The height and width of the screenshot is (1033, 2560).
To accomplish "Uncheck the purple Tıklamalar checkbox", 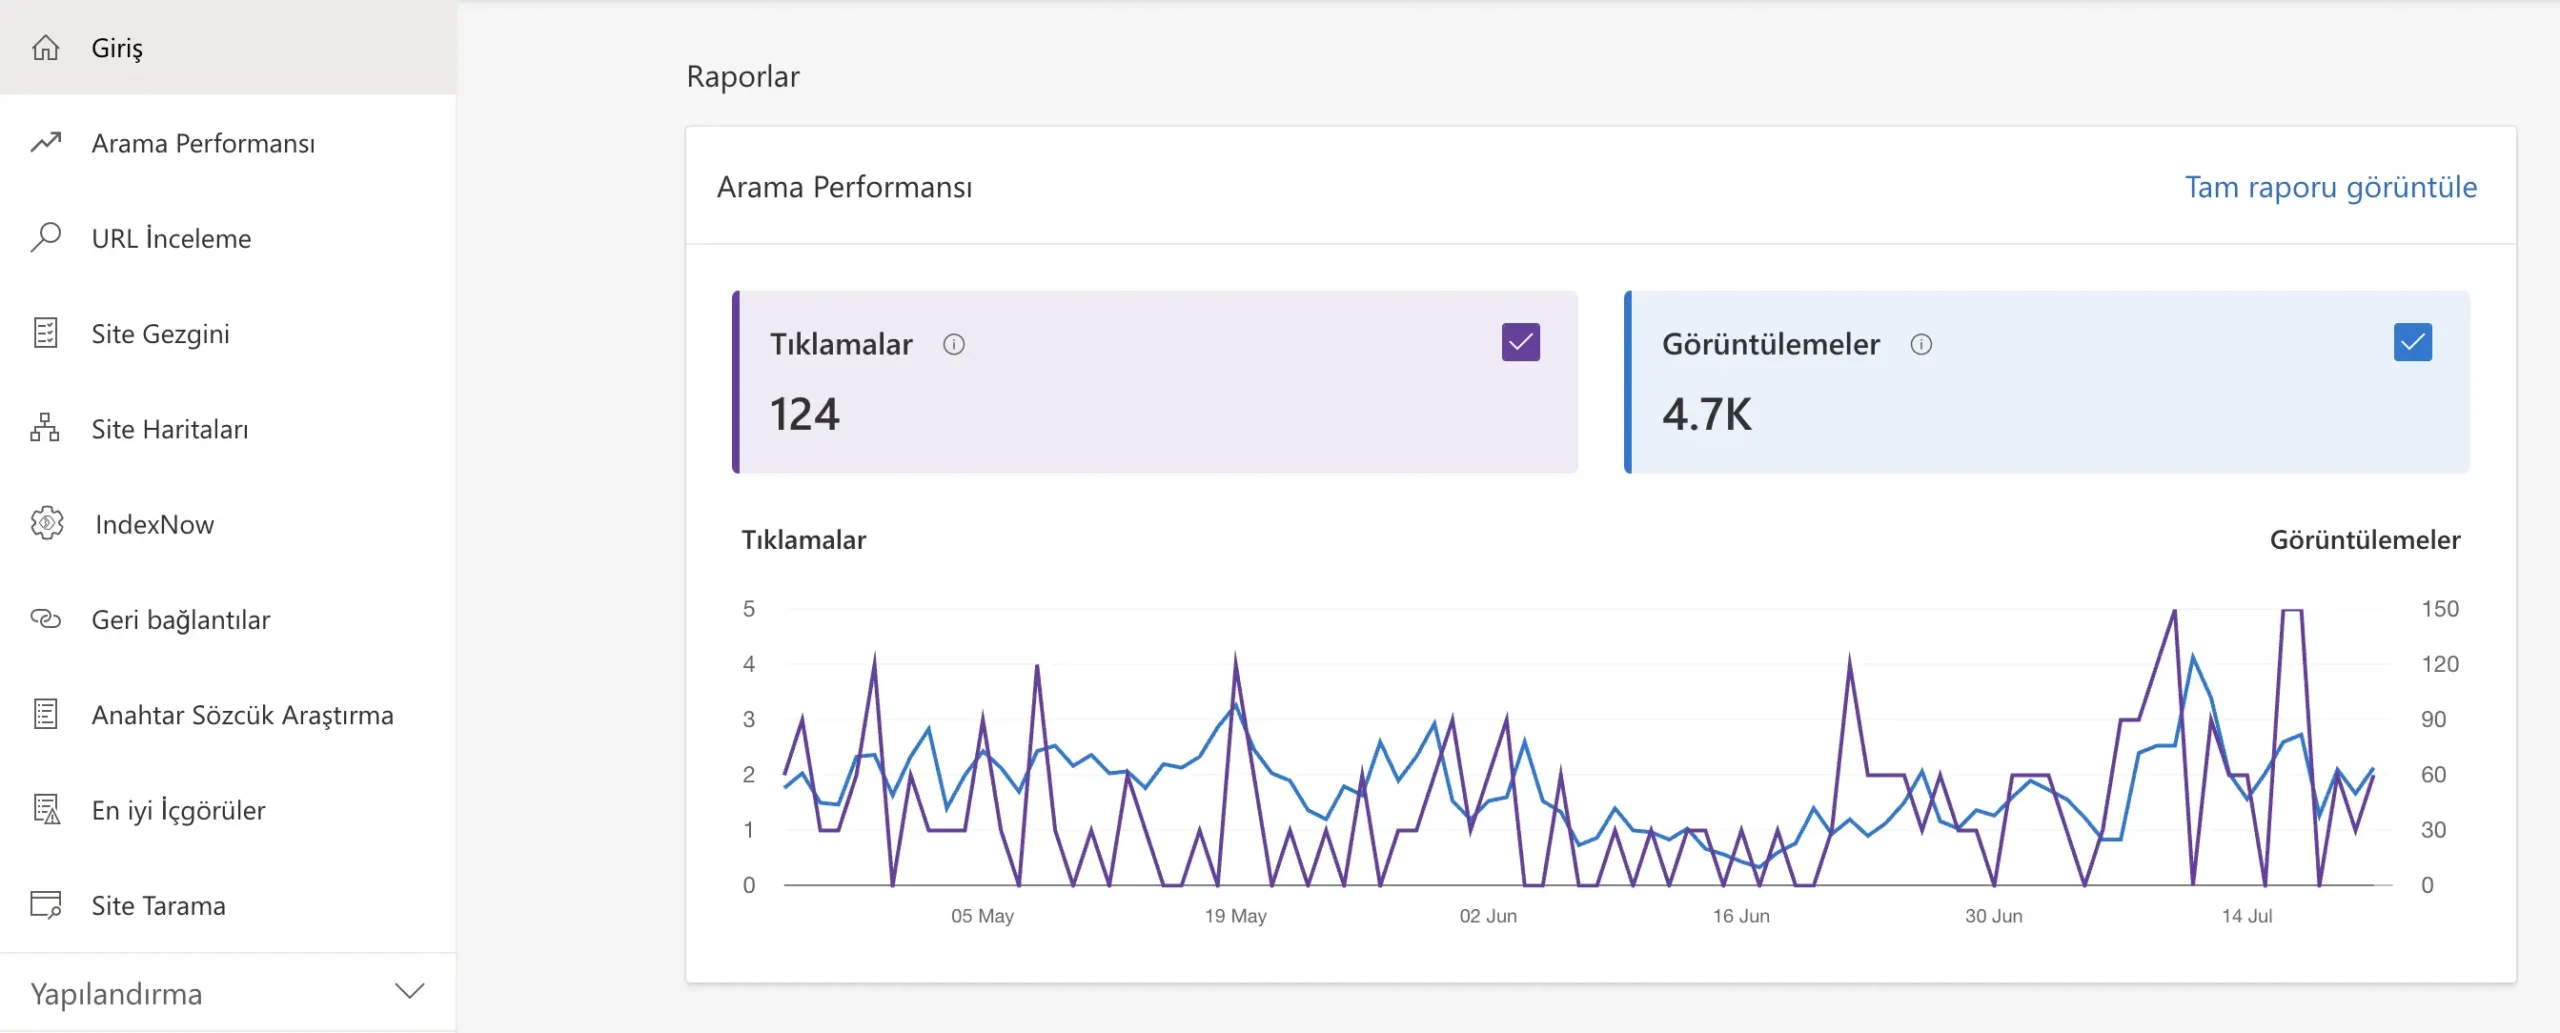I will coord(1521,342).
